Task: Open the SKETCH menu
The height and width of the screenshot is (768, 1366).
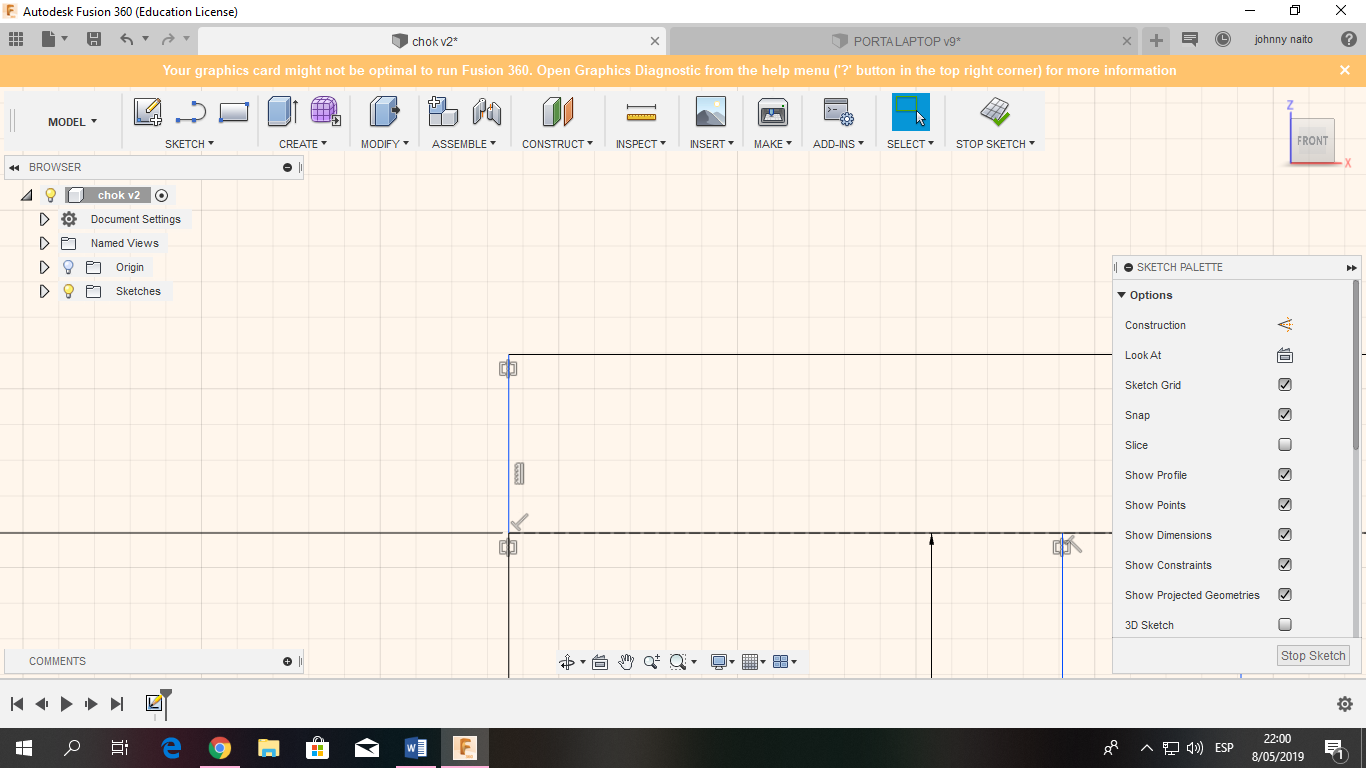Action: click(189, 144)
